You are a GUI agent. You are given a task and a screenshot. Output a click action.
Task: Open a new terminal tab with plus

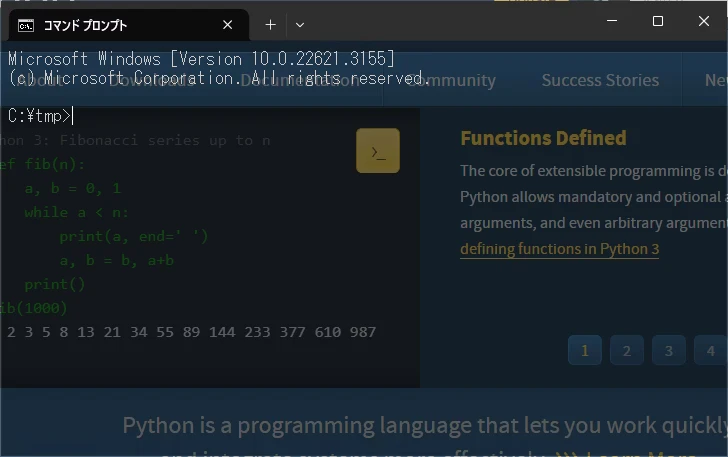pos(270,25)
